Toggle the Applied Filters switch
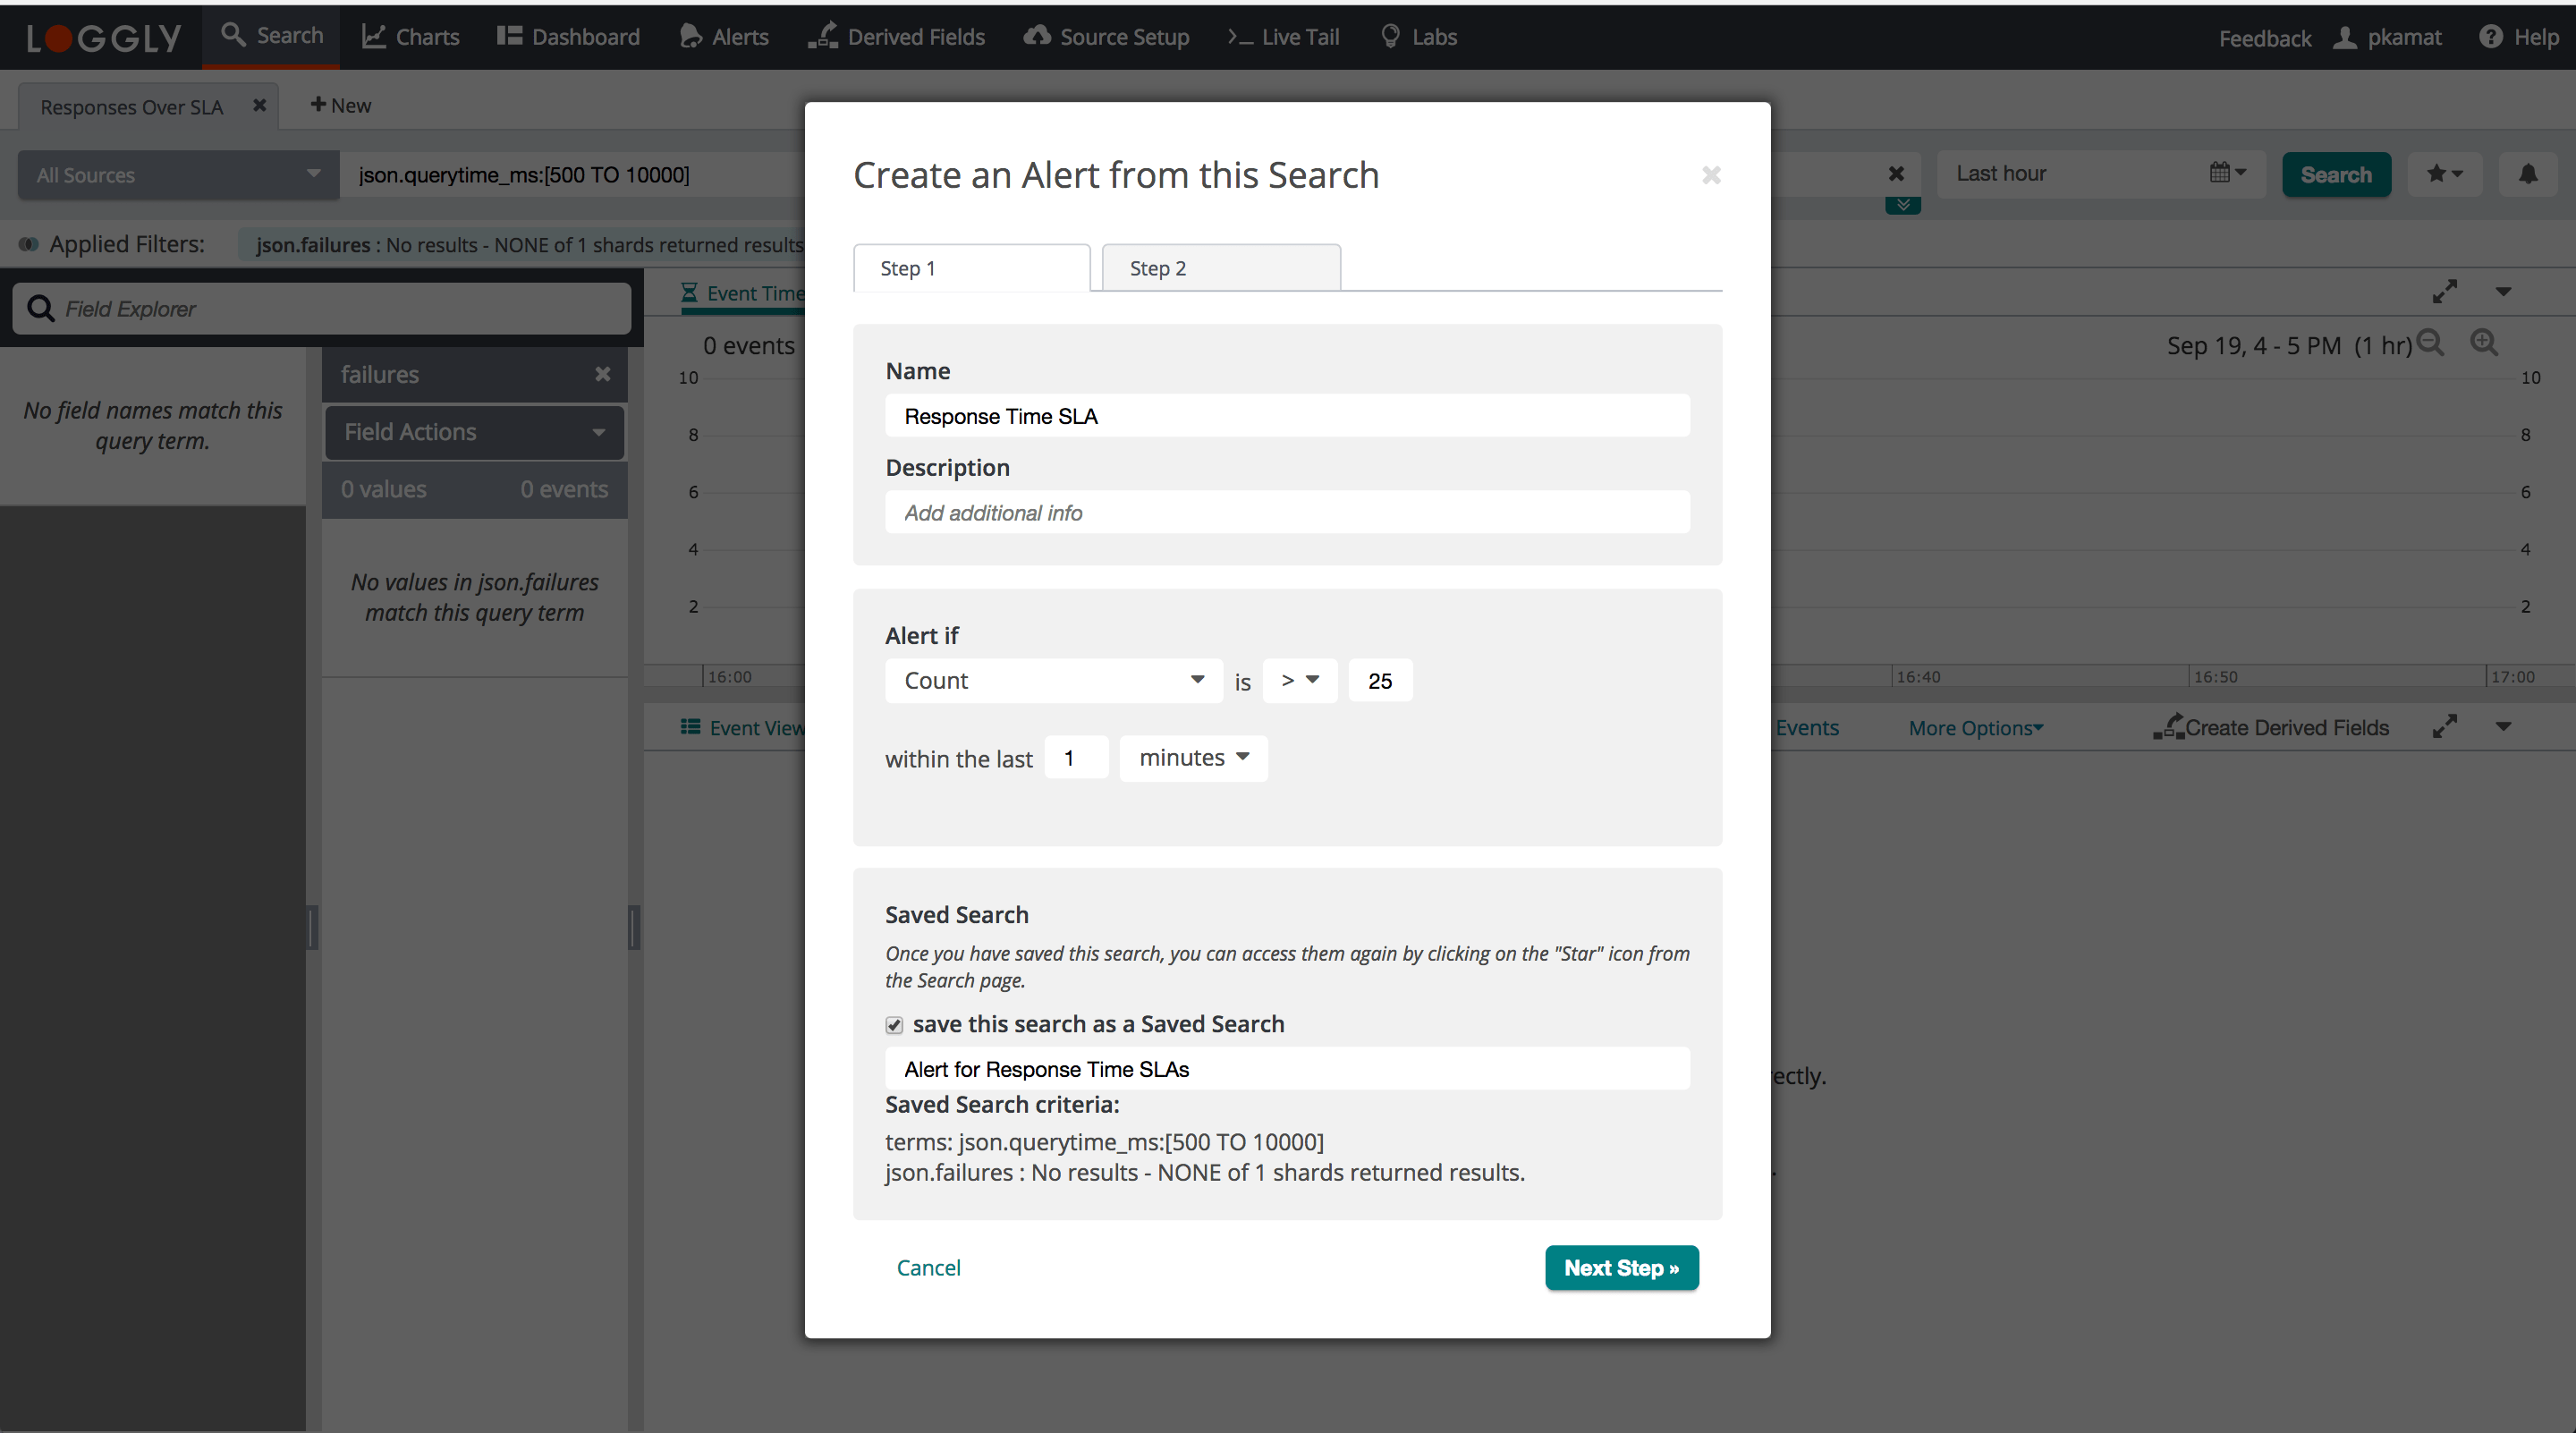 [28, 244]
